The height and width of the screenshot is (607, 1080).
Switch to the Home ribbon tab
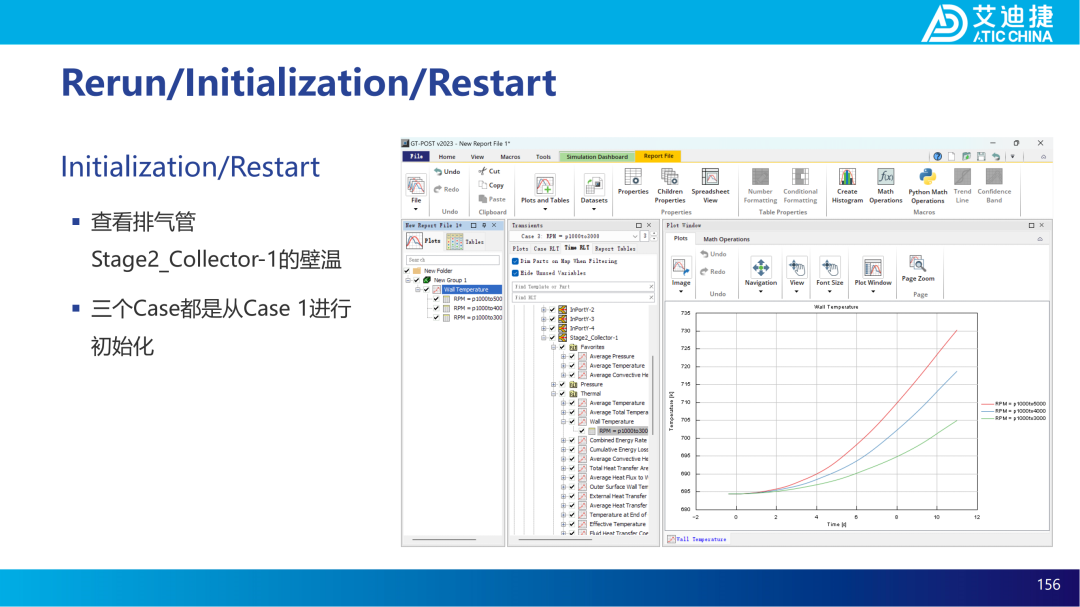447,157
